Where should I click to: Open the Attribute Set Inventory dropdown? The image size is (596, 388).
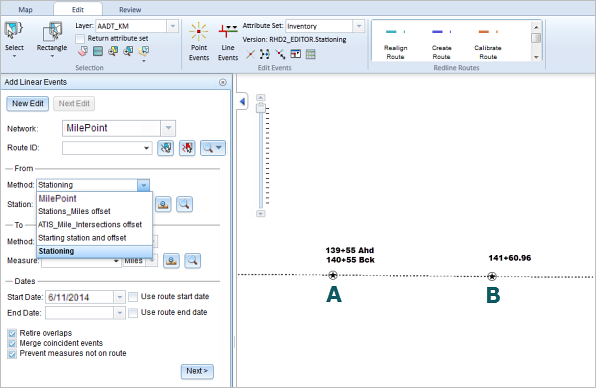click(x=358, y=26)
